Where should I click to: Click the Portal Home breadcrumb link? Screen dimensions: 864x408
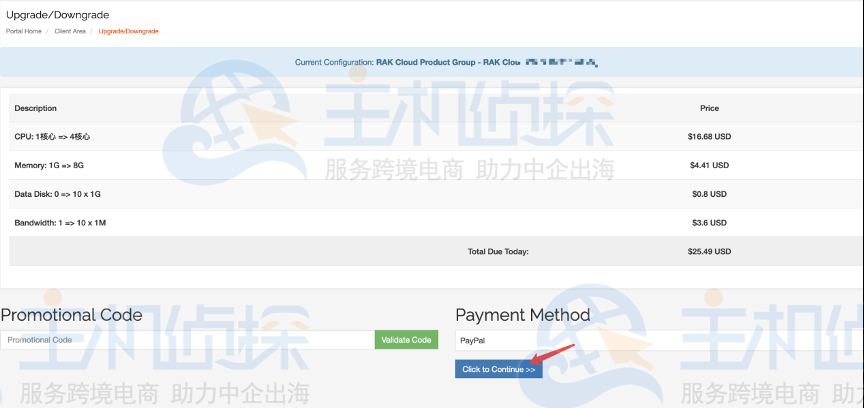[x=24, y=31]
